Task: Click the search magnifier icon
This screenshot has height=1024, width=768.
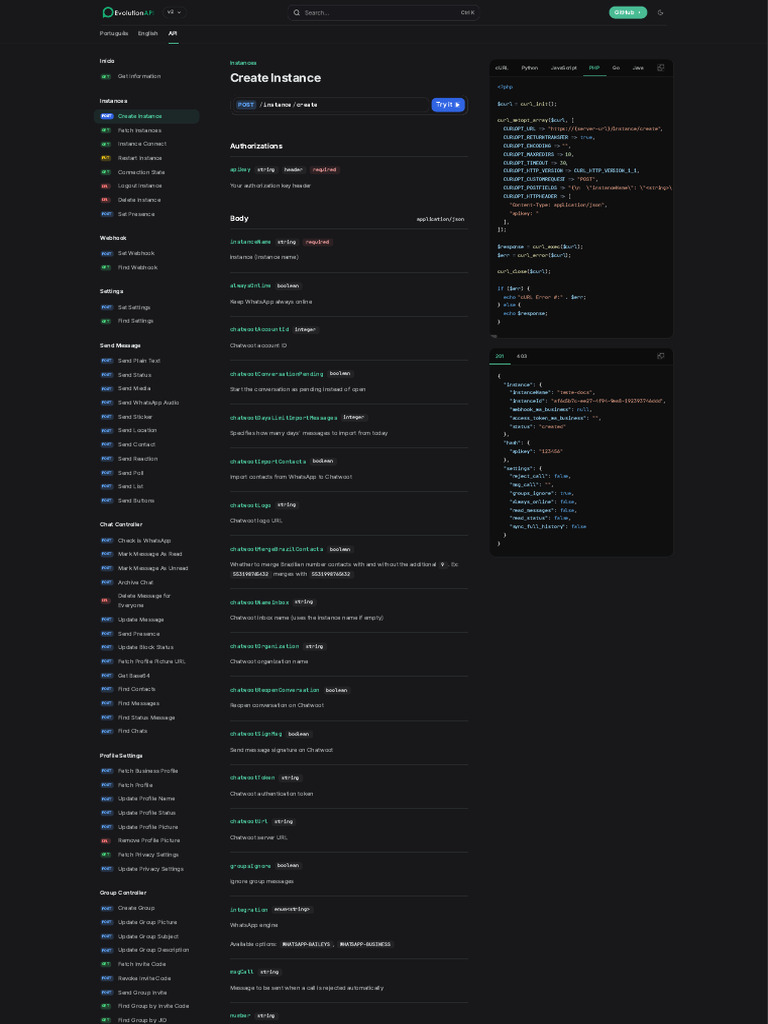Action: (x=296, y=13)
